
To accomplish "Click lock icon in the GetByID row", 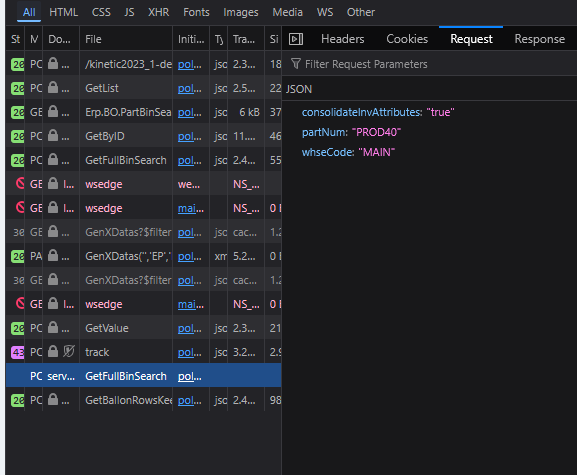I will point(53,135).
